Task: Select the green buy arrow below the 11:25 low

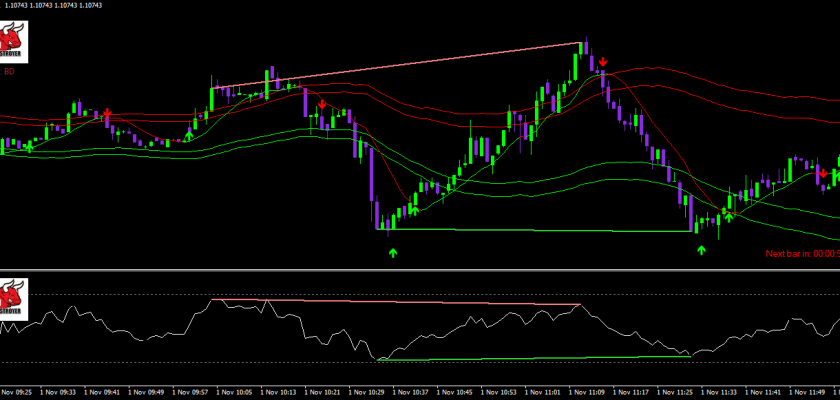Action: [701, 249]
